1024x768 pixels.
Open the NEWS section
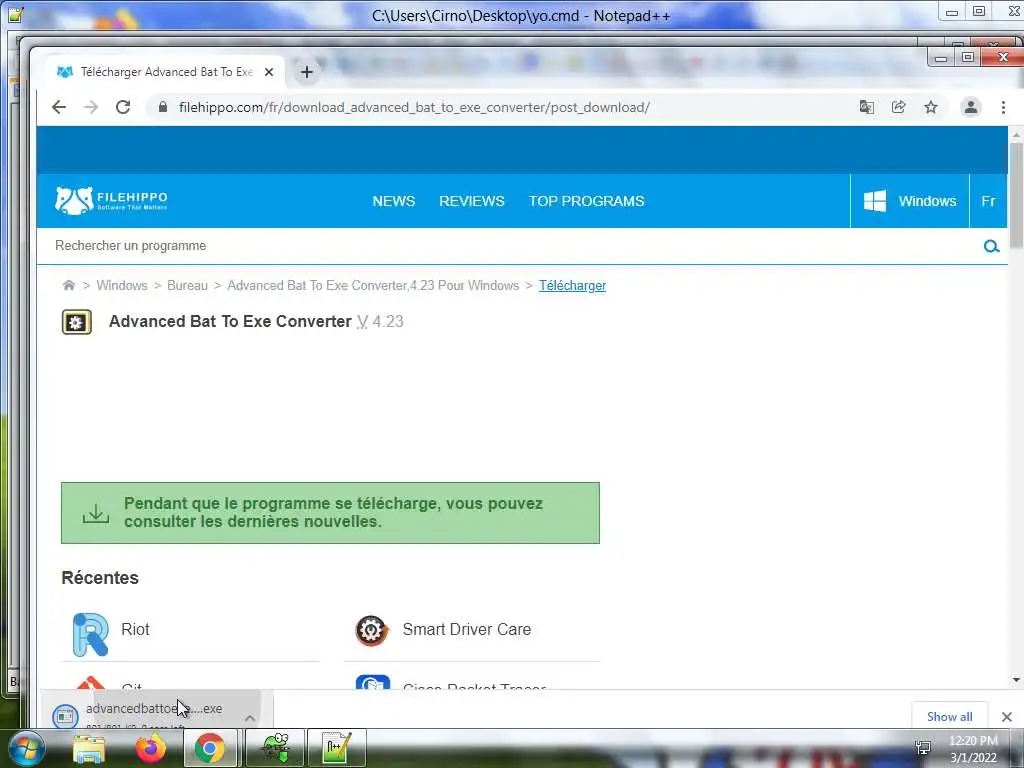394,201
